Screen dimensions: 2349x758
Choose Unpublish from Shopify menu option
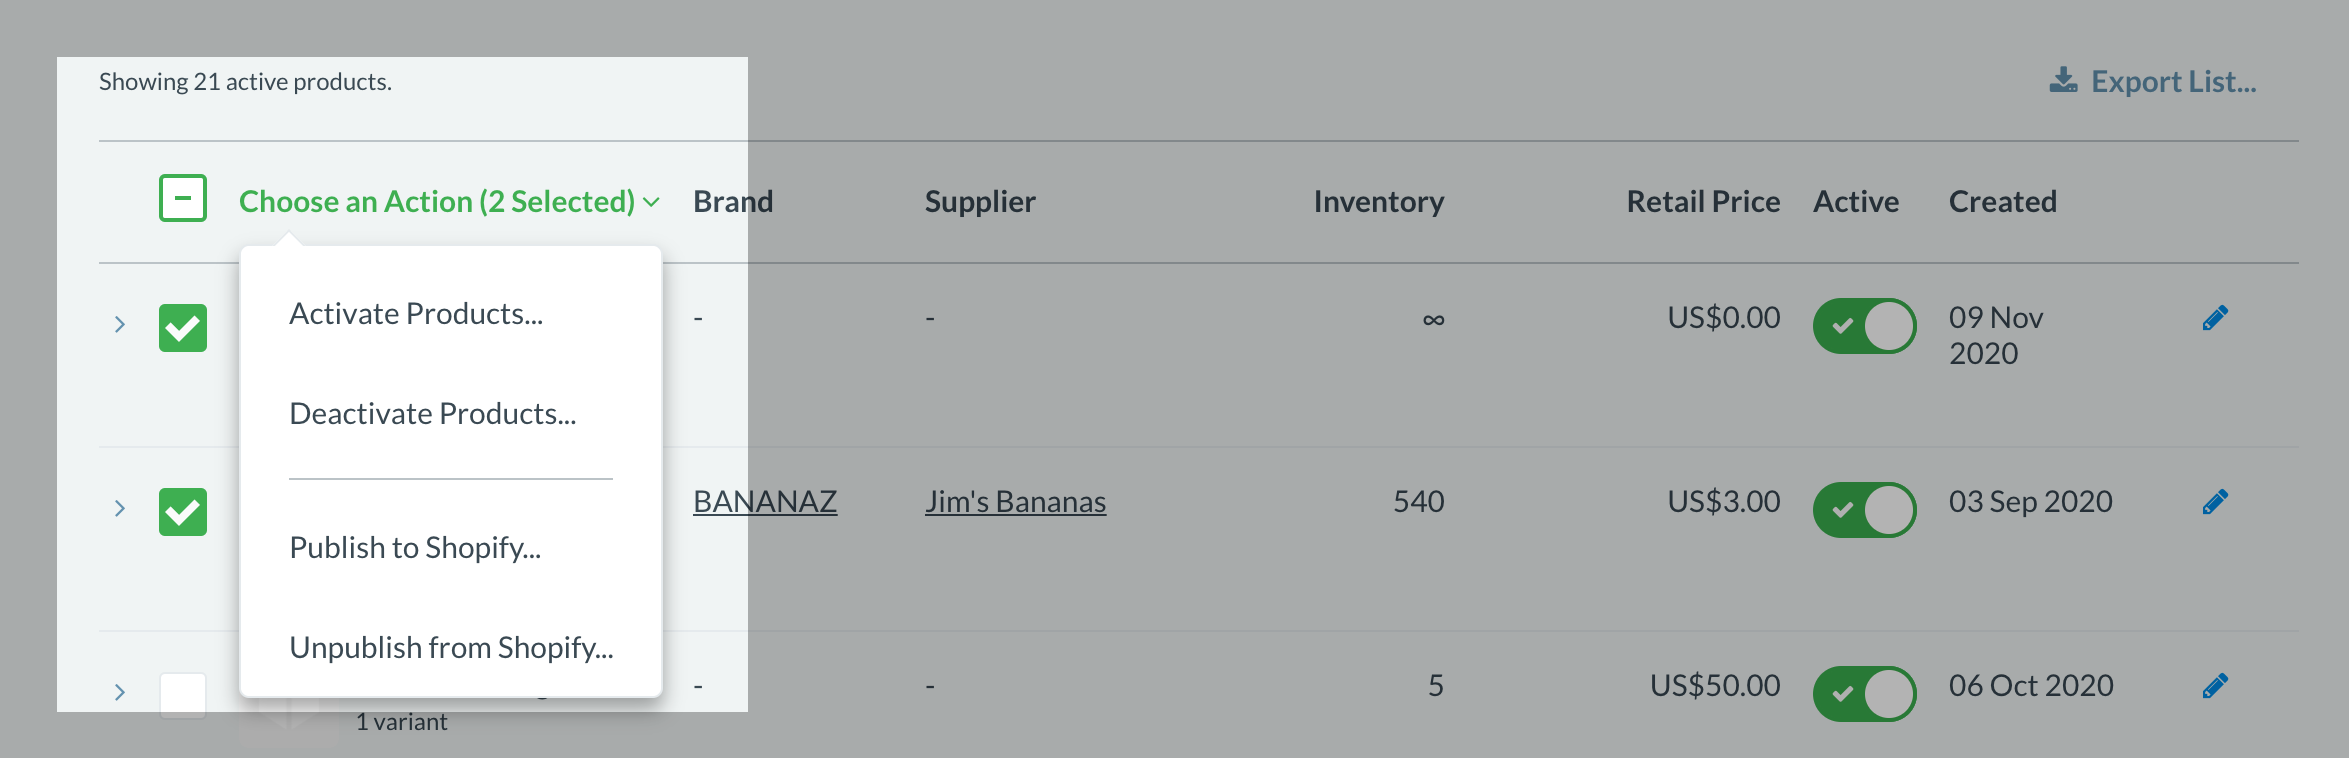[451, 648]
